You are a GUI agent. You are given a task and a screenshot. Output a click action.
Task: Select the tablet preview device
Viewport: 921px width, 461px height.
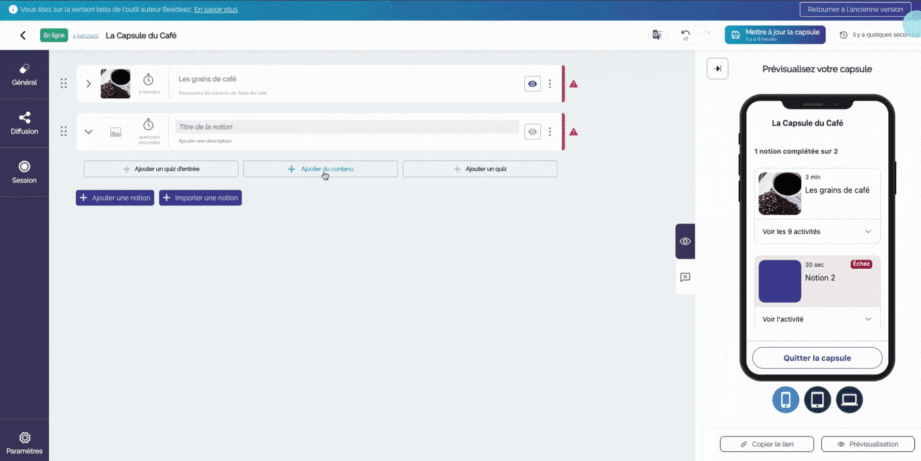817,400
